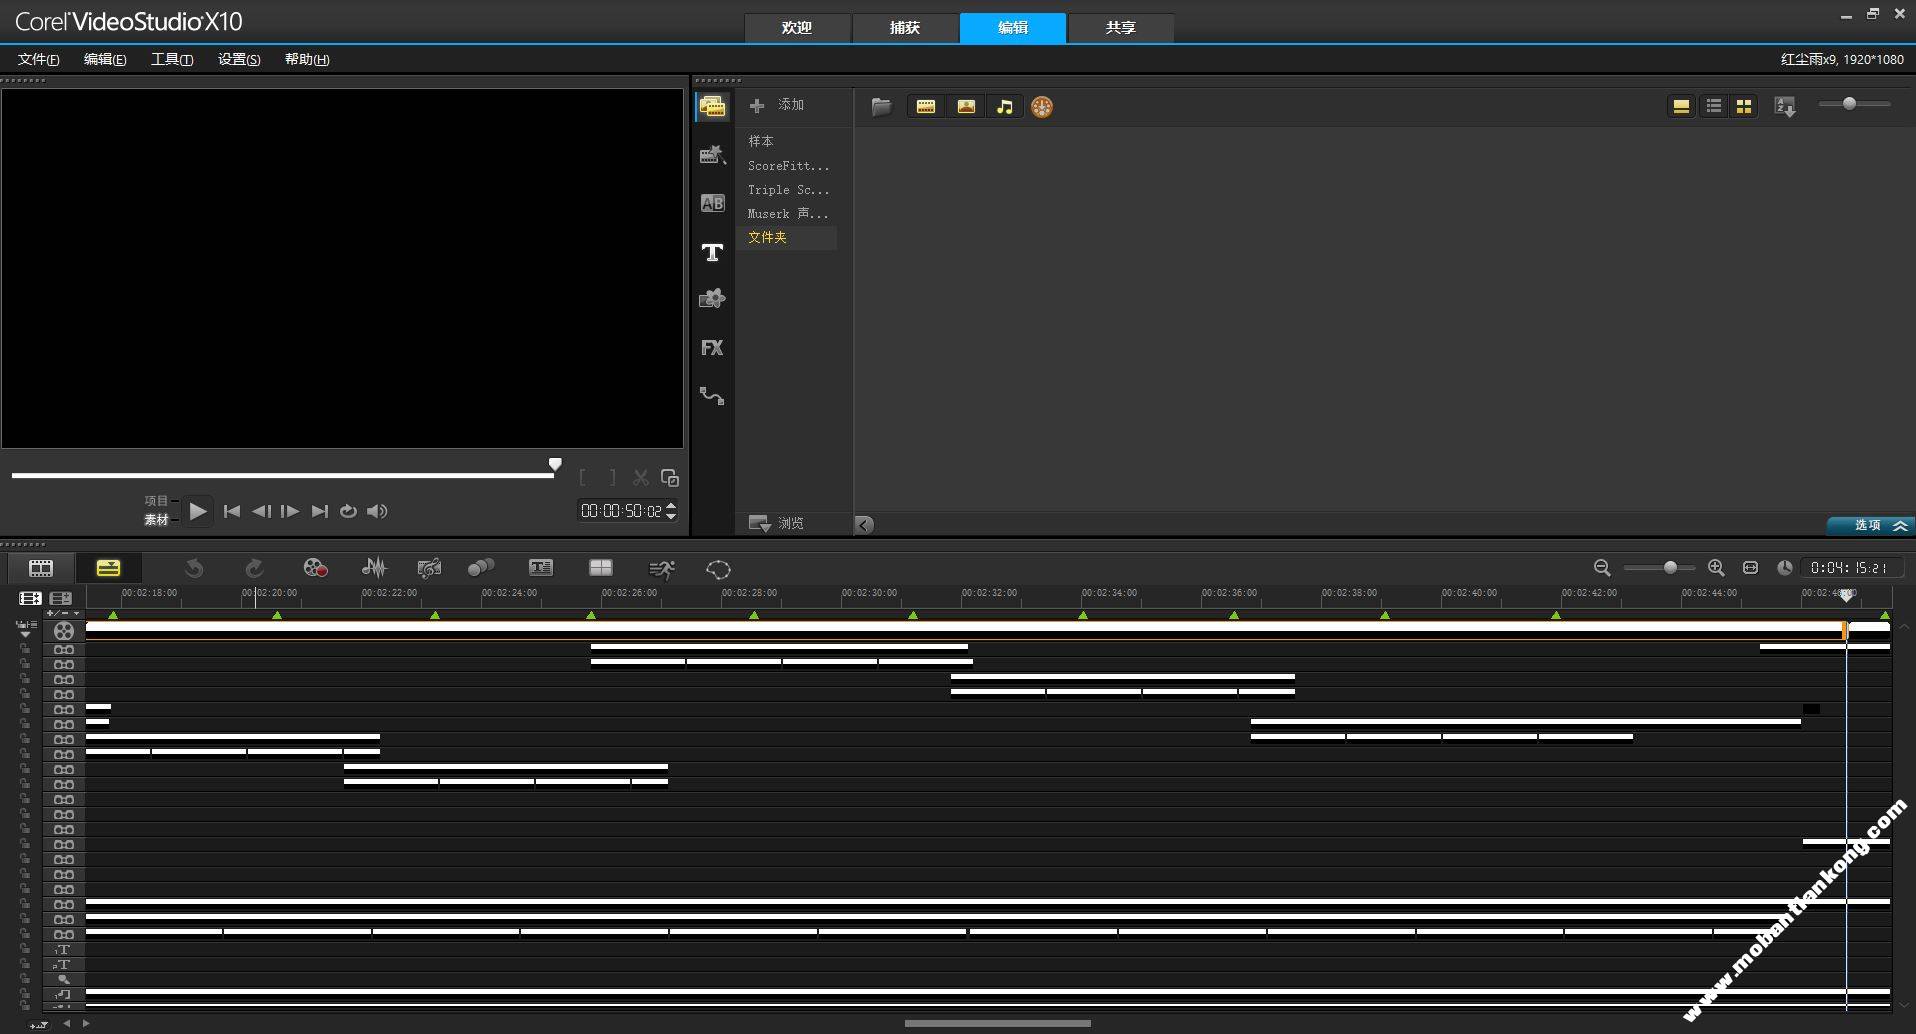The width and height of the screenshot is (1916, 1034).
Task: Open the Transition (AB) library
Action: (x=712, y=203)
